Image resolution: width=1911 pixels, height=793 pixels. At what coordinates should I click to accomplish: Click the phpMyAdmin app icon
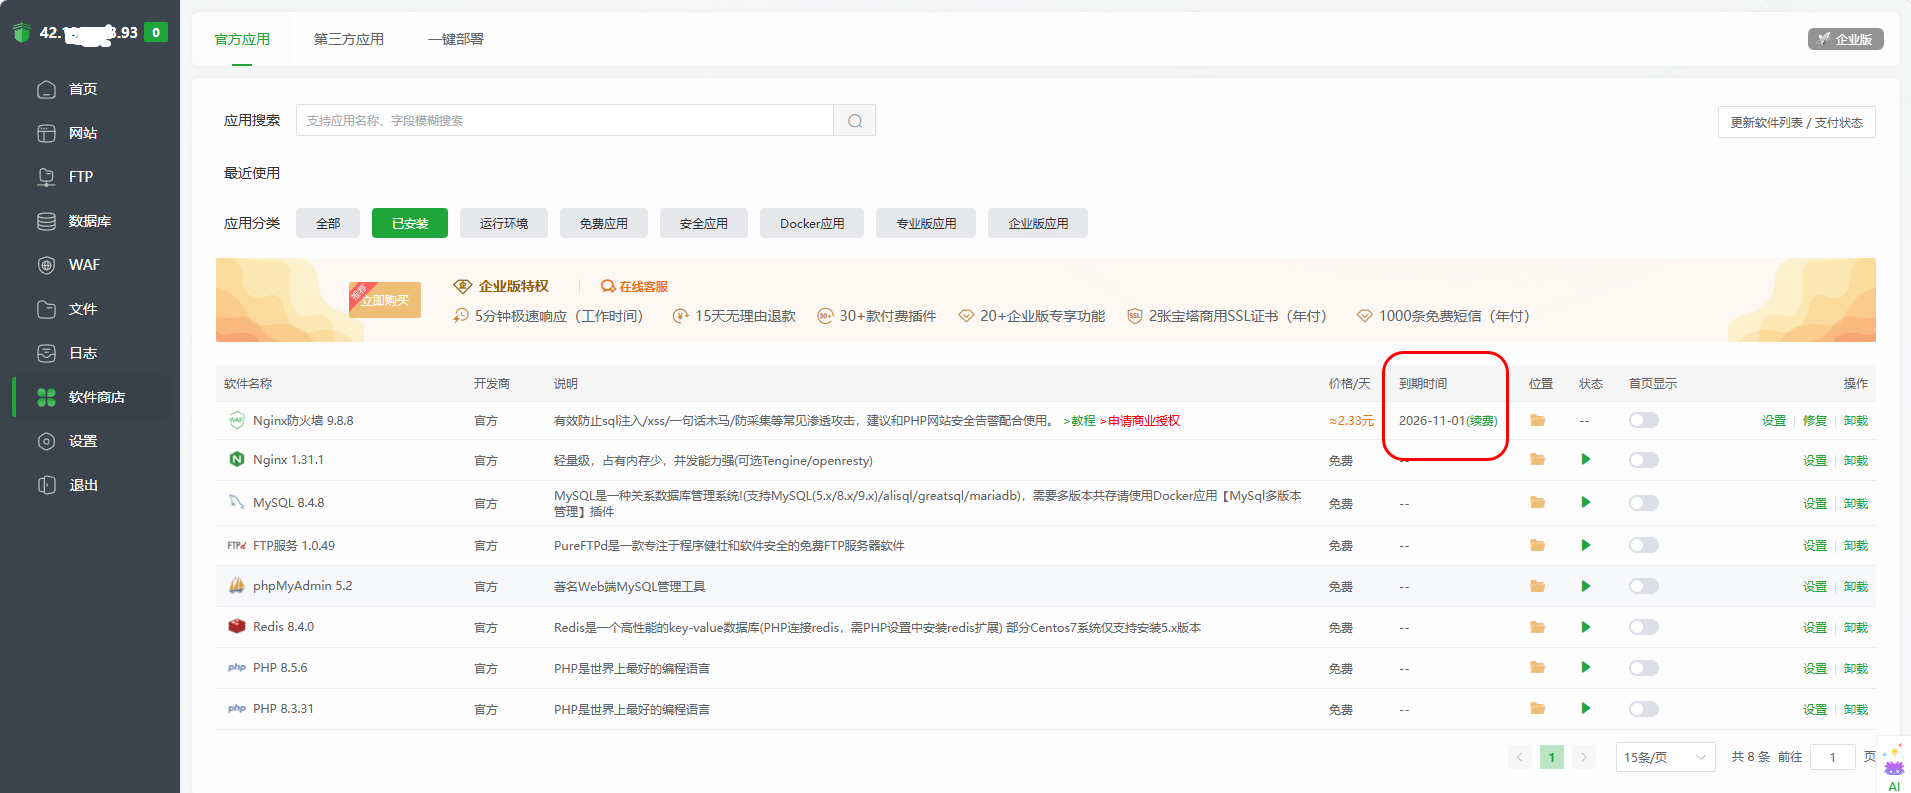click(x=237, y=585)
